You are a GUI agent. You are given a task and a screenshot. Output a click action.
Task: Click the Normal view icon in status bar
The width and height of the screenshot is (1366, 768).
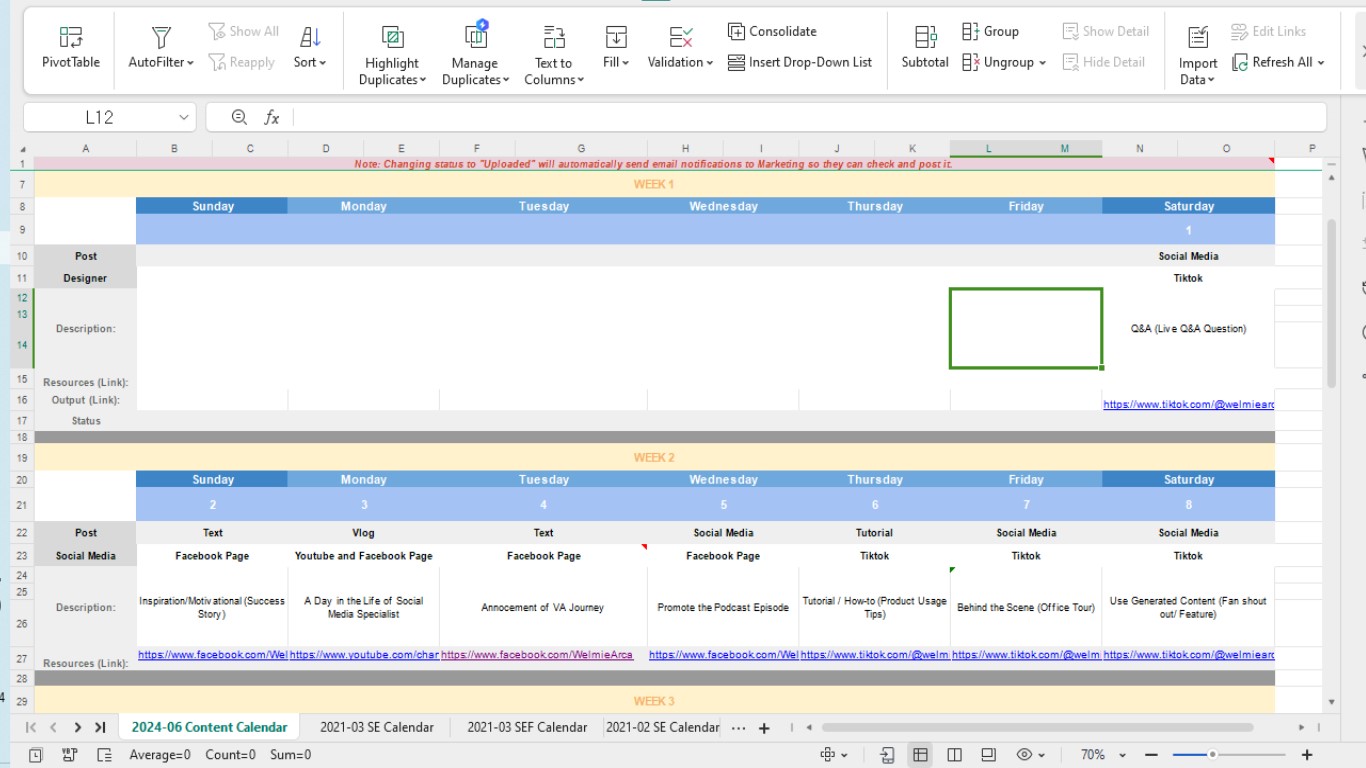pyautogui.click(x=920, y=755)
